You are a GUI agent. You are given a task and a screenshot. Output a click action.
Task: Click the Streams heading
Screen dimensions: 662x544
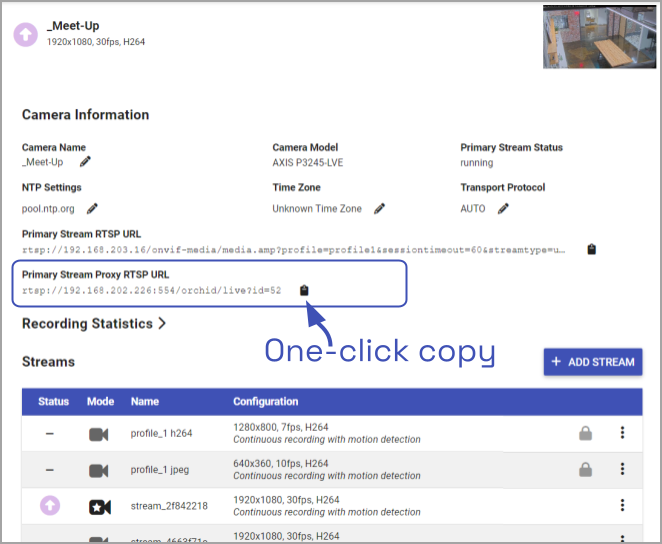[48, 362]
